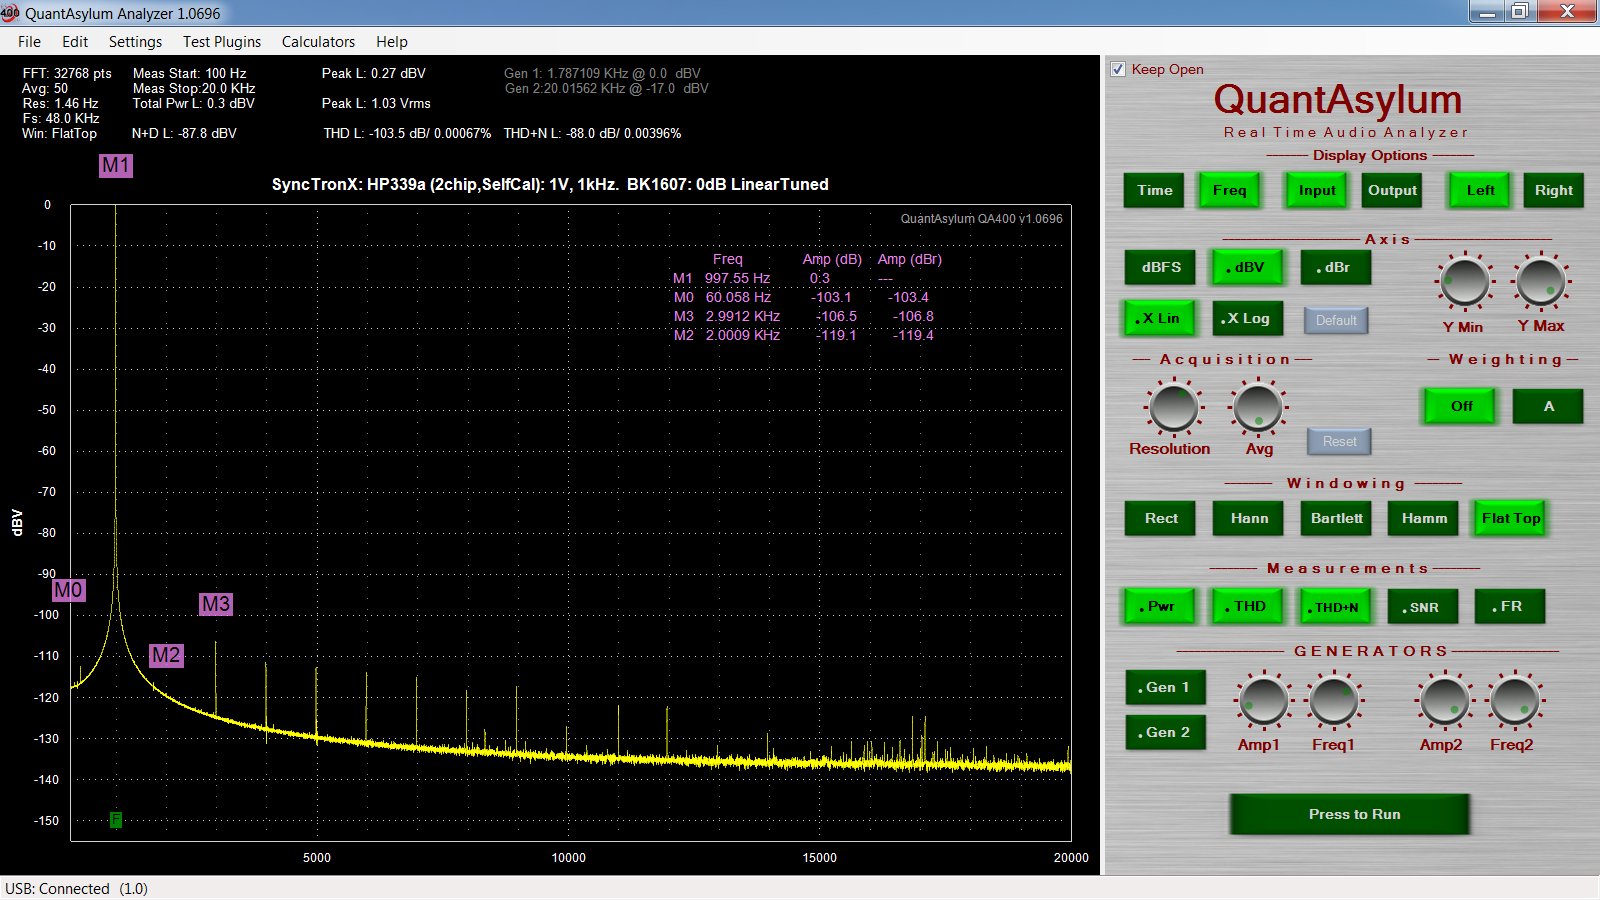Screen dimensions: 1600x900
Task: Click the M2 2.0009 KHz table row
Action: [803, 335]
